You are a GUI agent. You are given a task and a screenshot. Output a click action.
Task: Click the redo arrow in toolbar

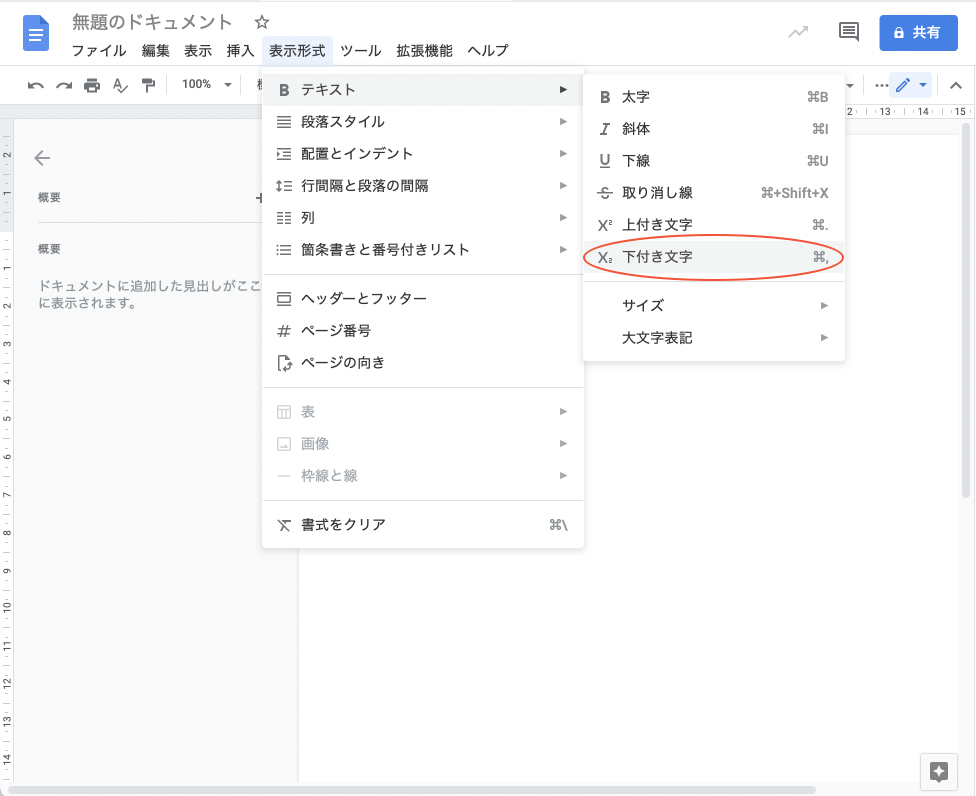(x=64, y=86)
